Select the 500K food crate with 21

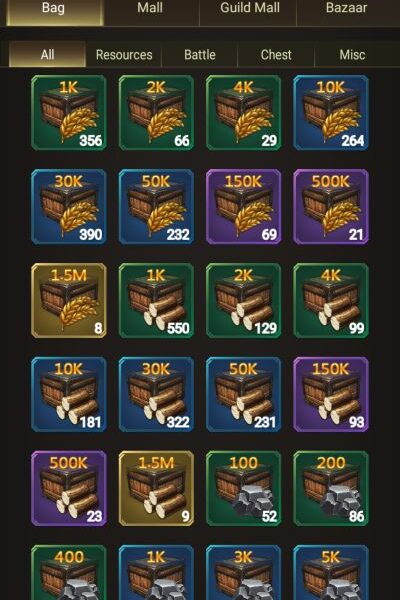331,207
